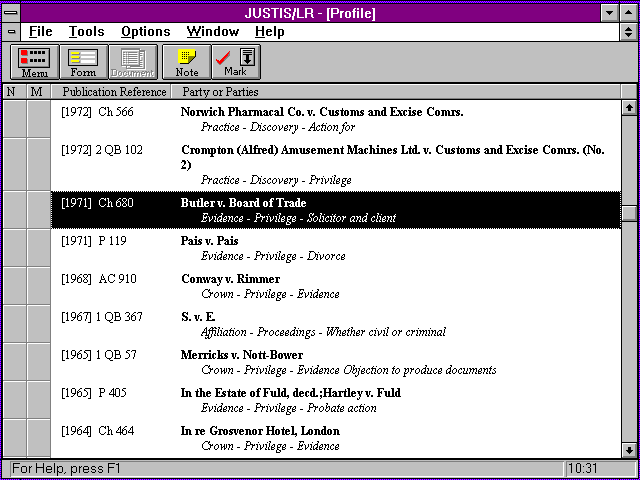This screenshot has width=640, height=480.
Task: Click the scrollbar up arrow
Action: [629, 107]
